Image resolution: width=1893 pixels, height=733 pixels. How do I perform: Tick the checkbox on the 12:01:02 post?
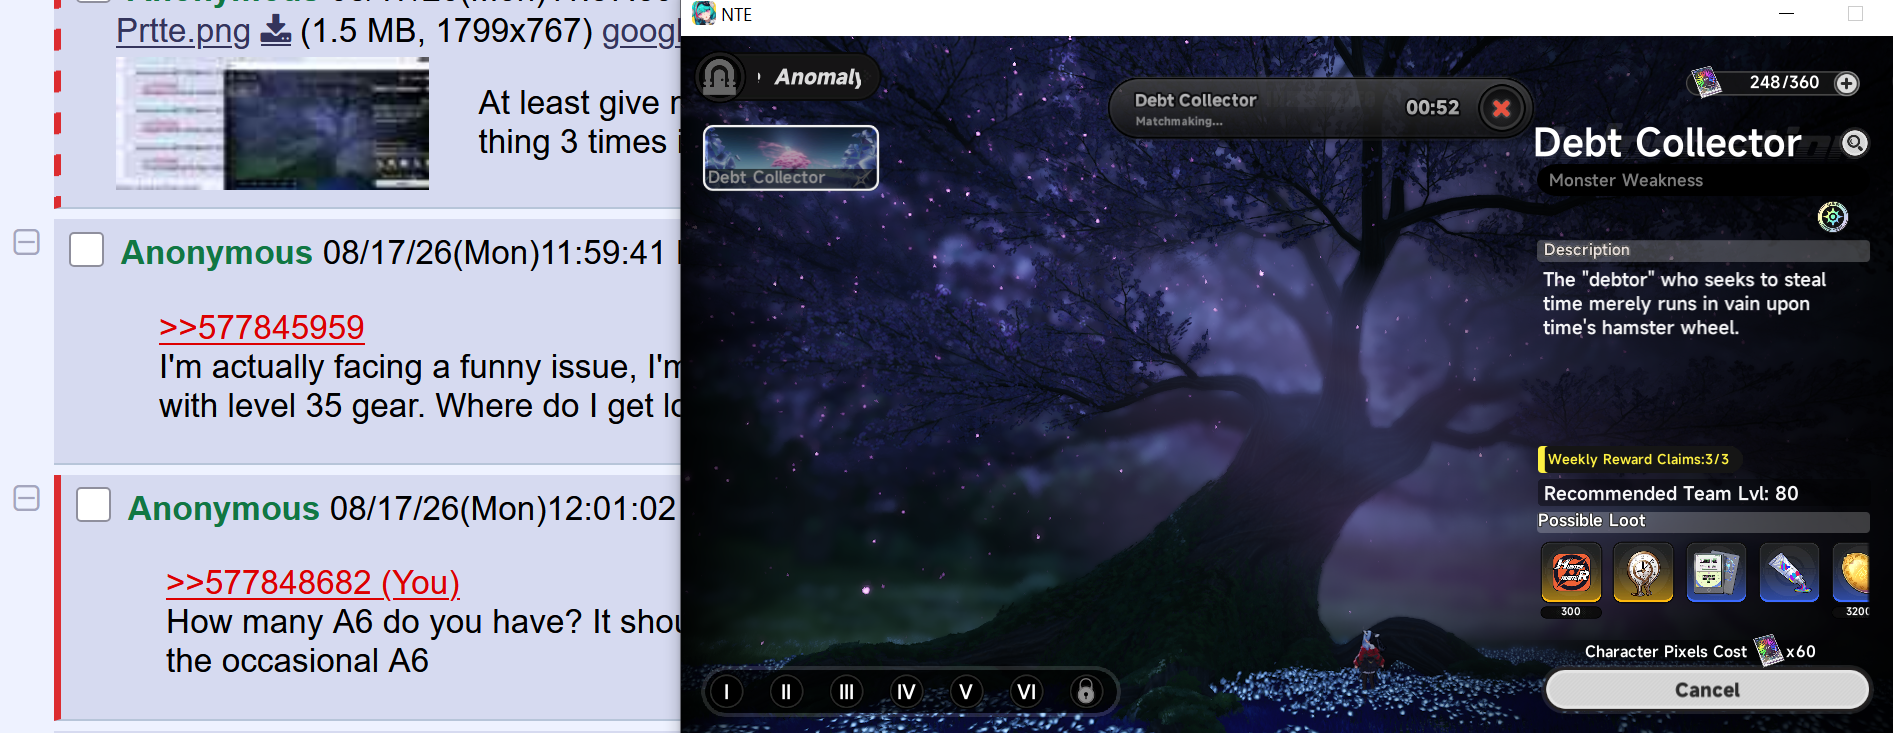[94, 505]
